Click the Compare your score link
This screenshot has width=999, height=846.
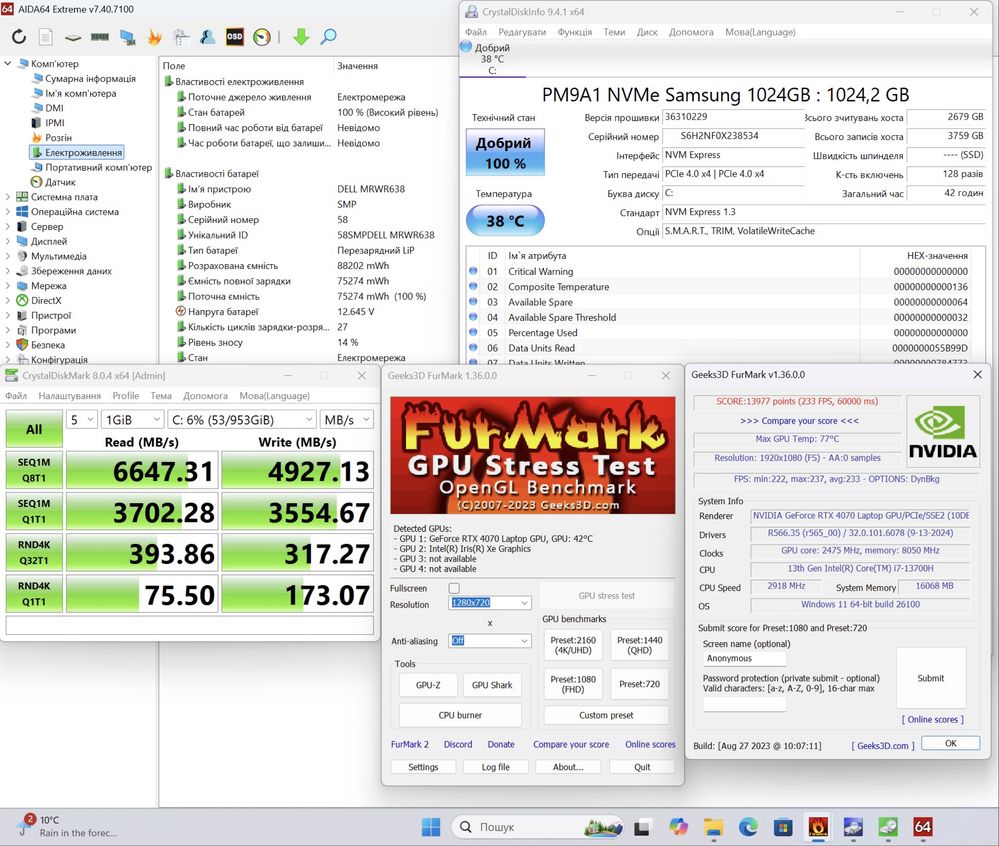click(x=570, y=744)
